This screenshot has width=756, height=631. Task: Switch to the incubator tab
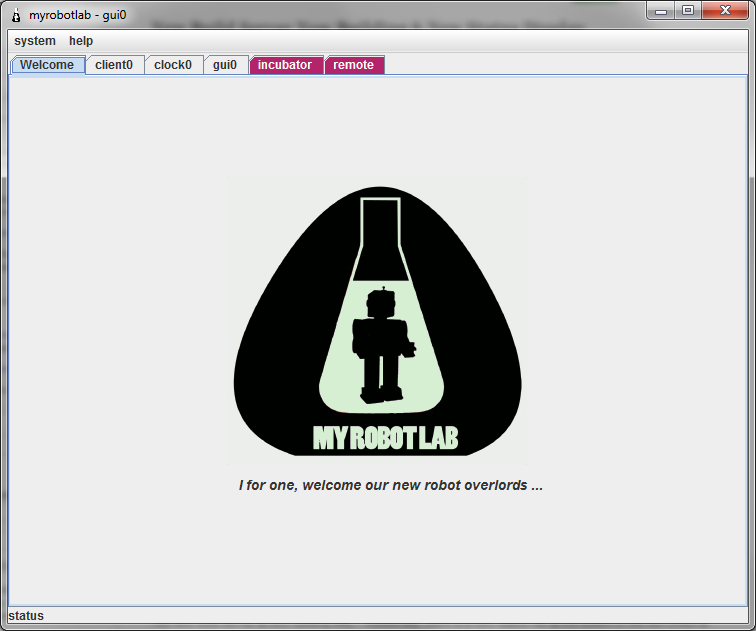[285, 65]
